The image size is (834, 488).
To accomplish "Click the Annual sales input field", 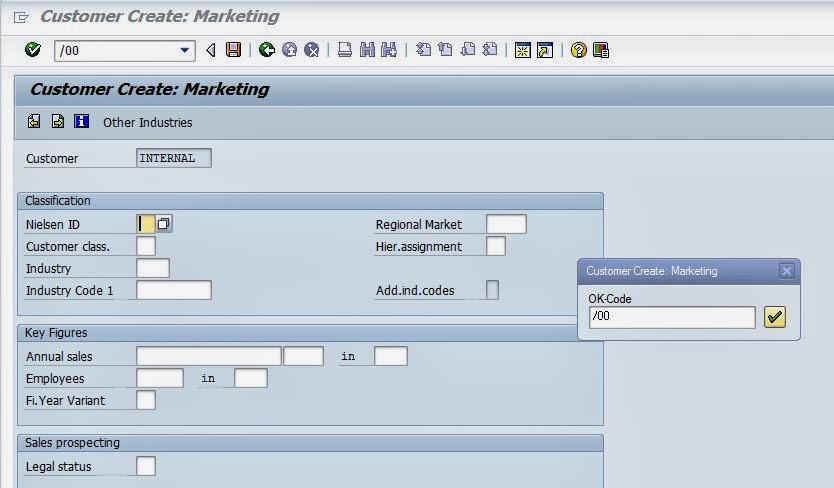I will coord(208,356).
